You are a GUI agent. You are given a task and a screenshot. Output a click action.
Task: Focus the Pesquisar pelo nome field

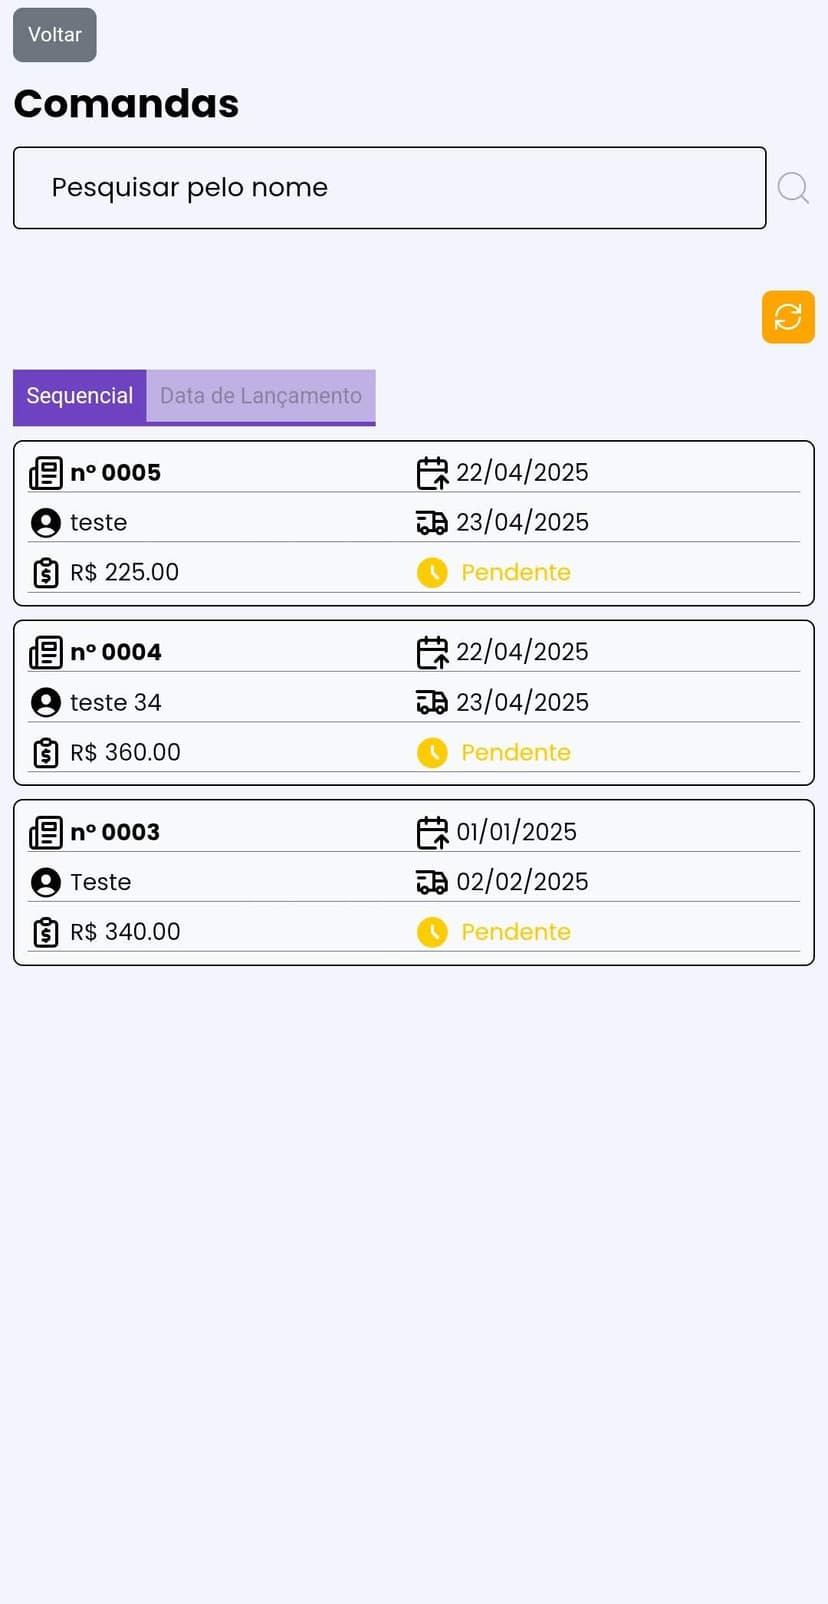[x=390, y=188]
